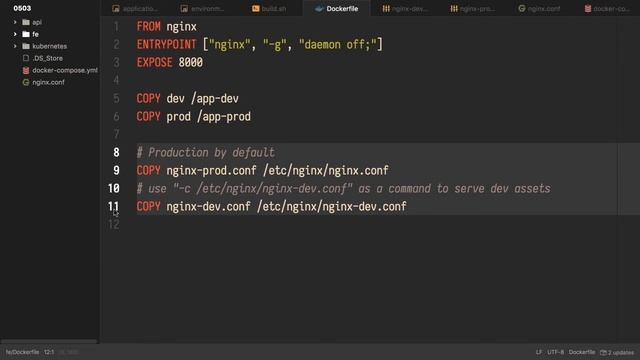Click the nginx-dev tab config icon
Screen dimensions: 640x360
(x=386, y=9)
